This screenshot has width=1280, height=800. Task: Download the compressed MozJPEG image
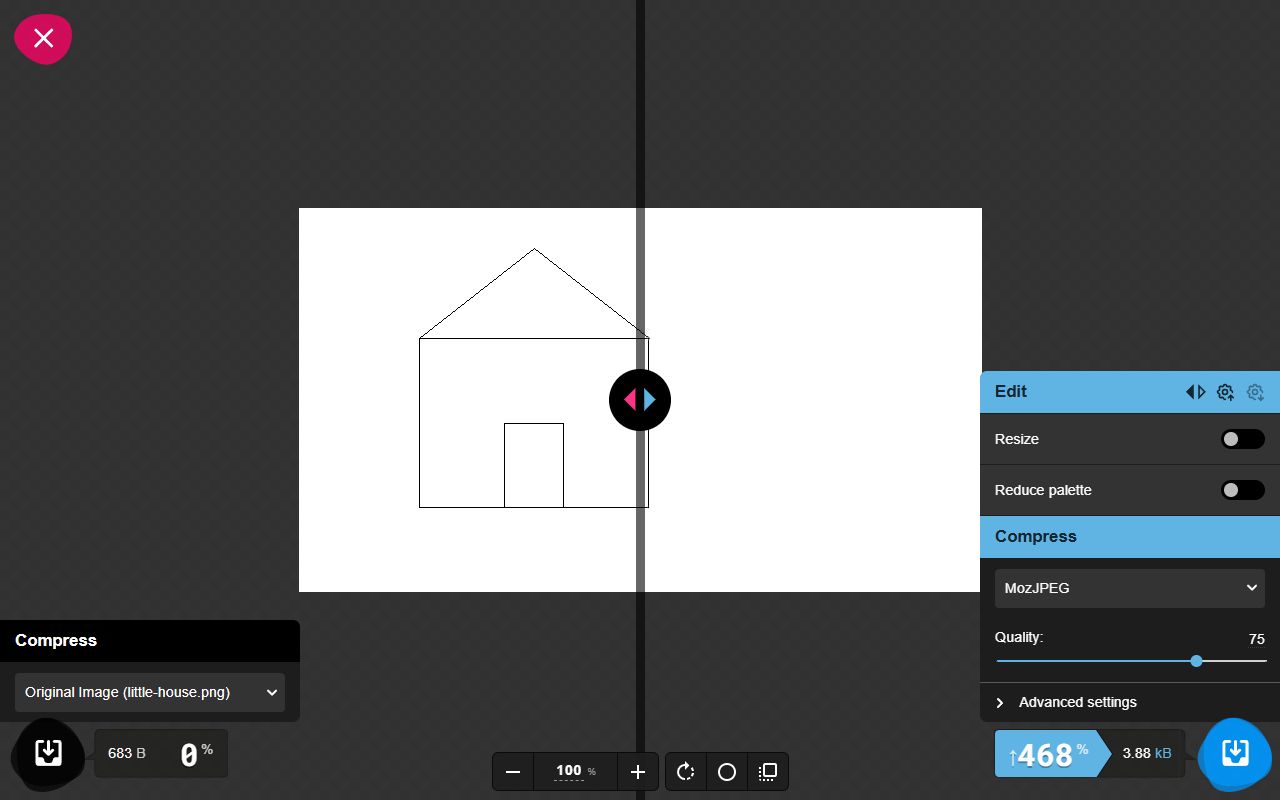pos(1235,753)
